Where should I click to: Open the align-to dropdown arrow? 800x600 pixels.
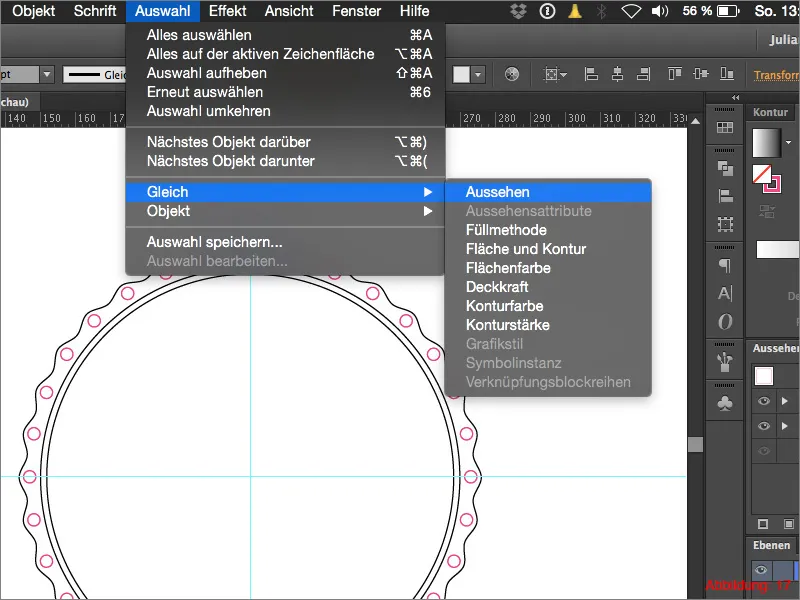click(563, 75)
